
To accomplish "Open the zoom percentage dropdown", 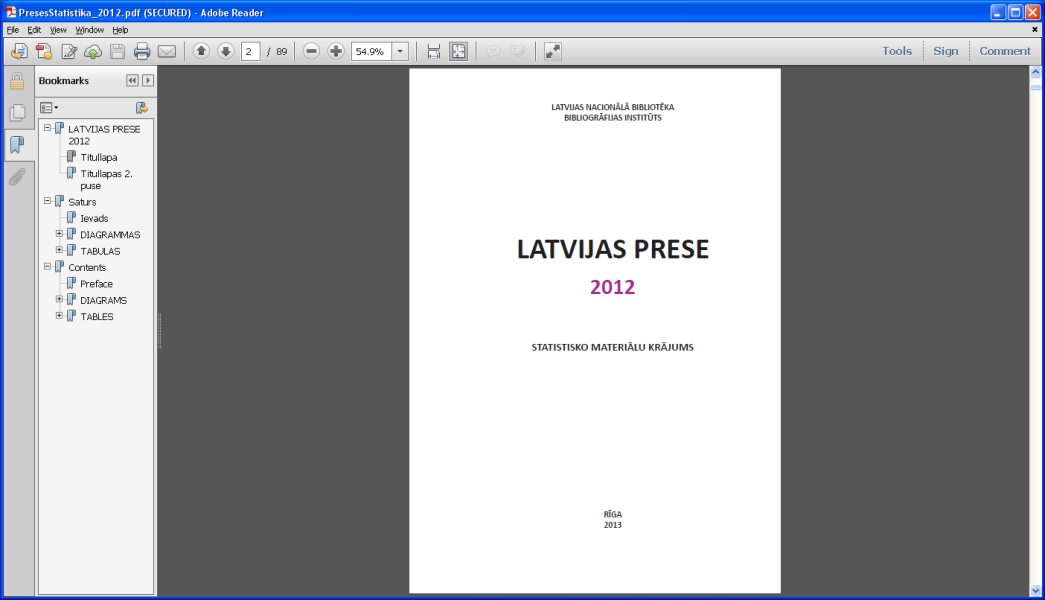I will (x=400, y=51).
